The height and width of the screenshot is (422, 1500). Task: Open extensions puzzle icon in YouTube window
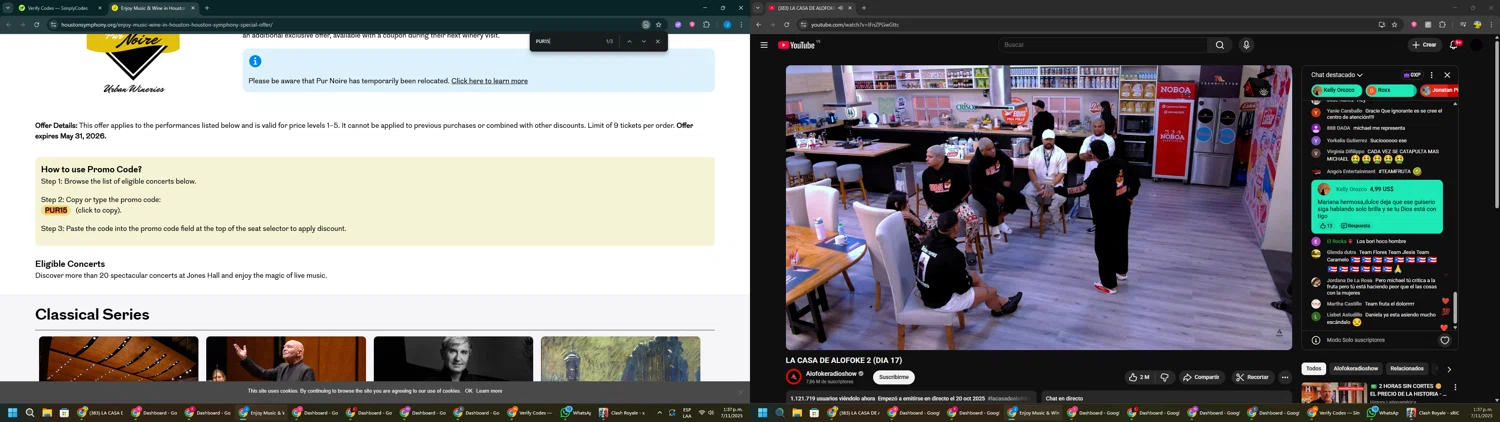1443,25
